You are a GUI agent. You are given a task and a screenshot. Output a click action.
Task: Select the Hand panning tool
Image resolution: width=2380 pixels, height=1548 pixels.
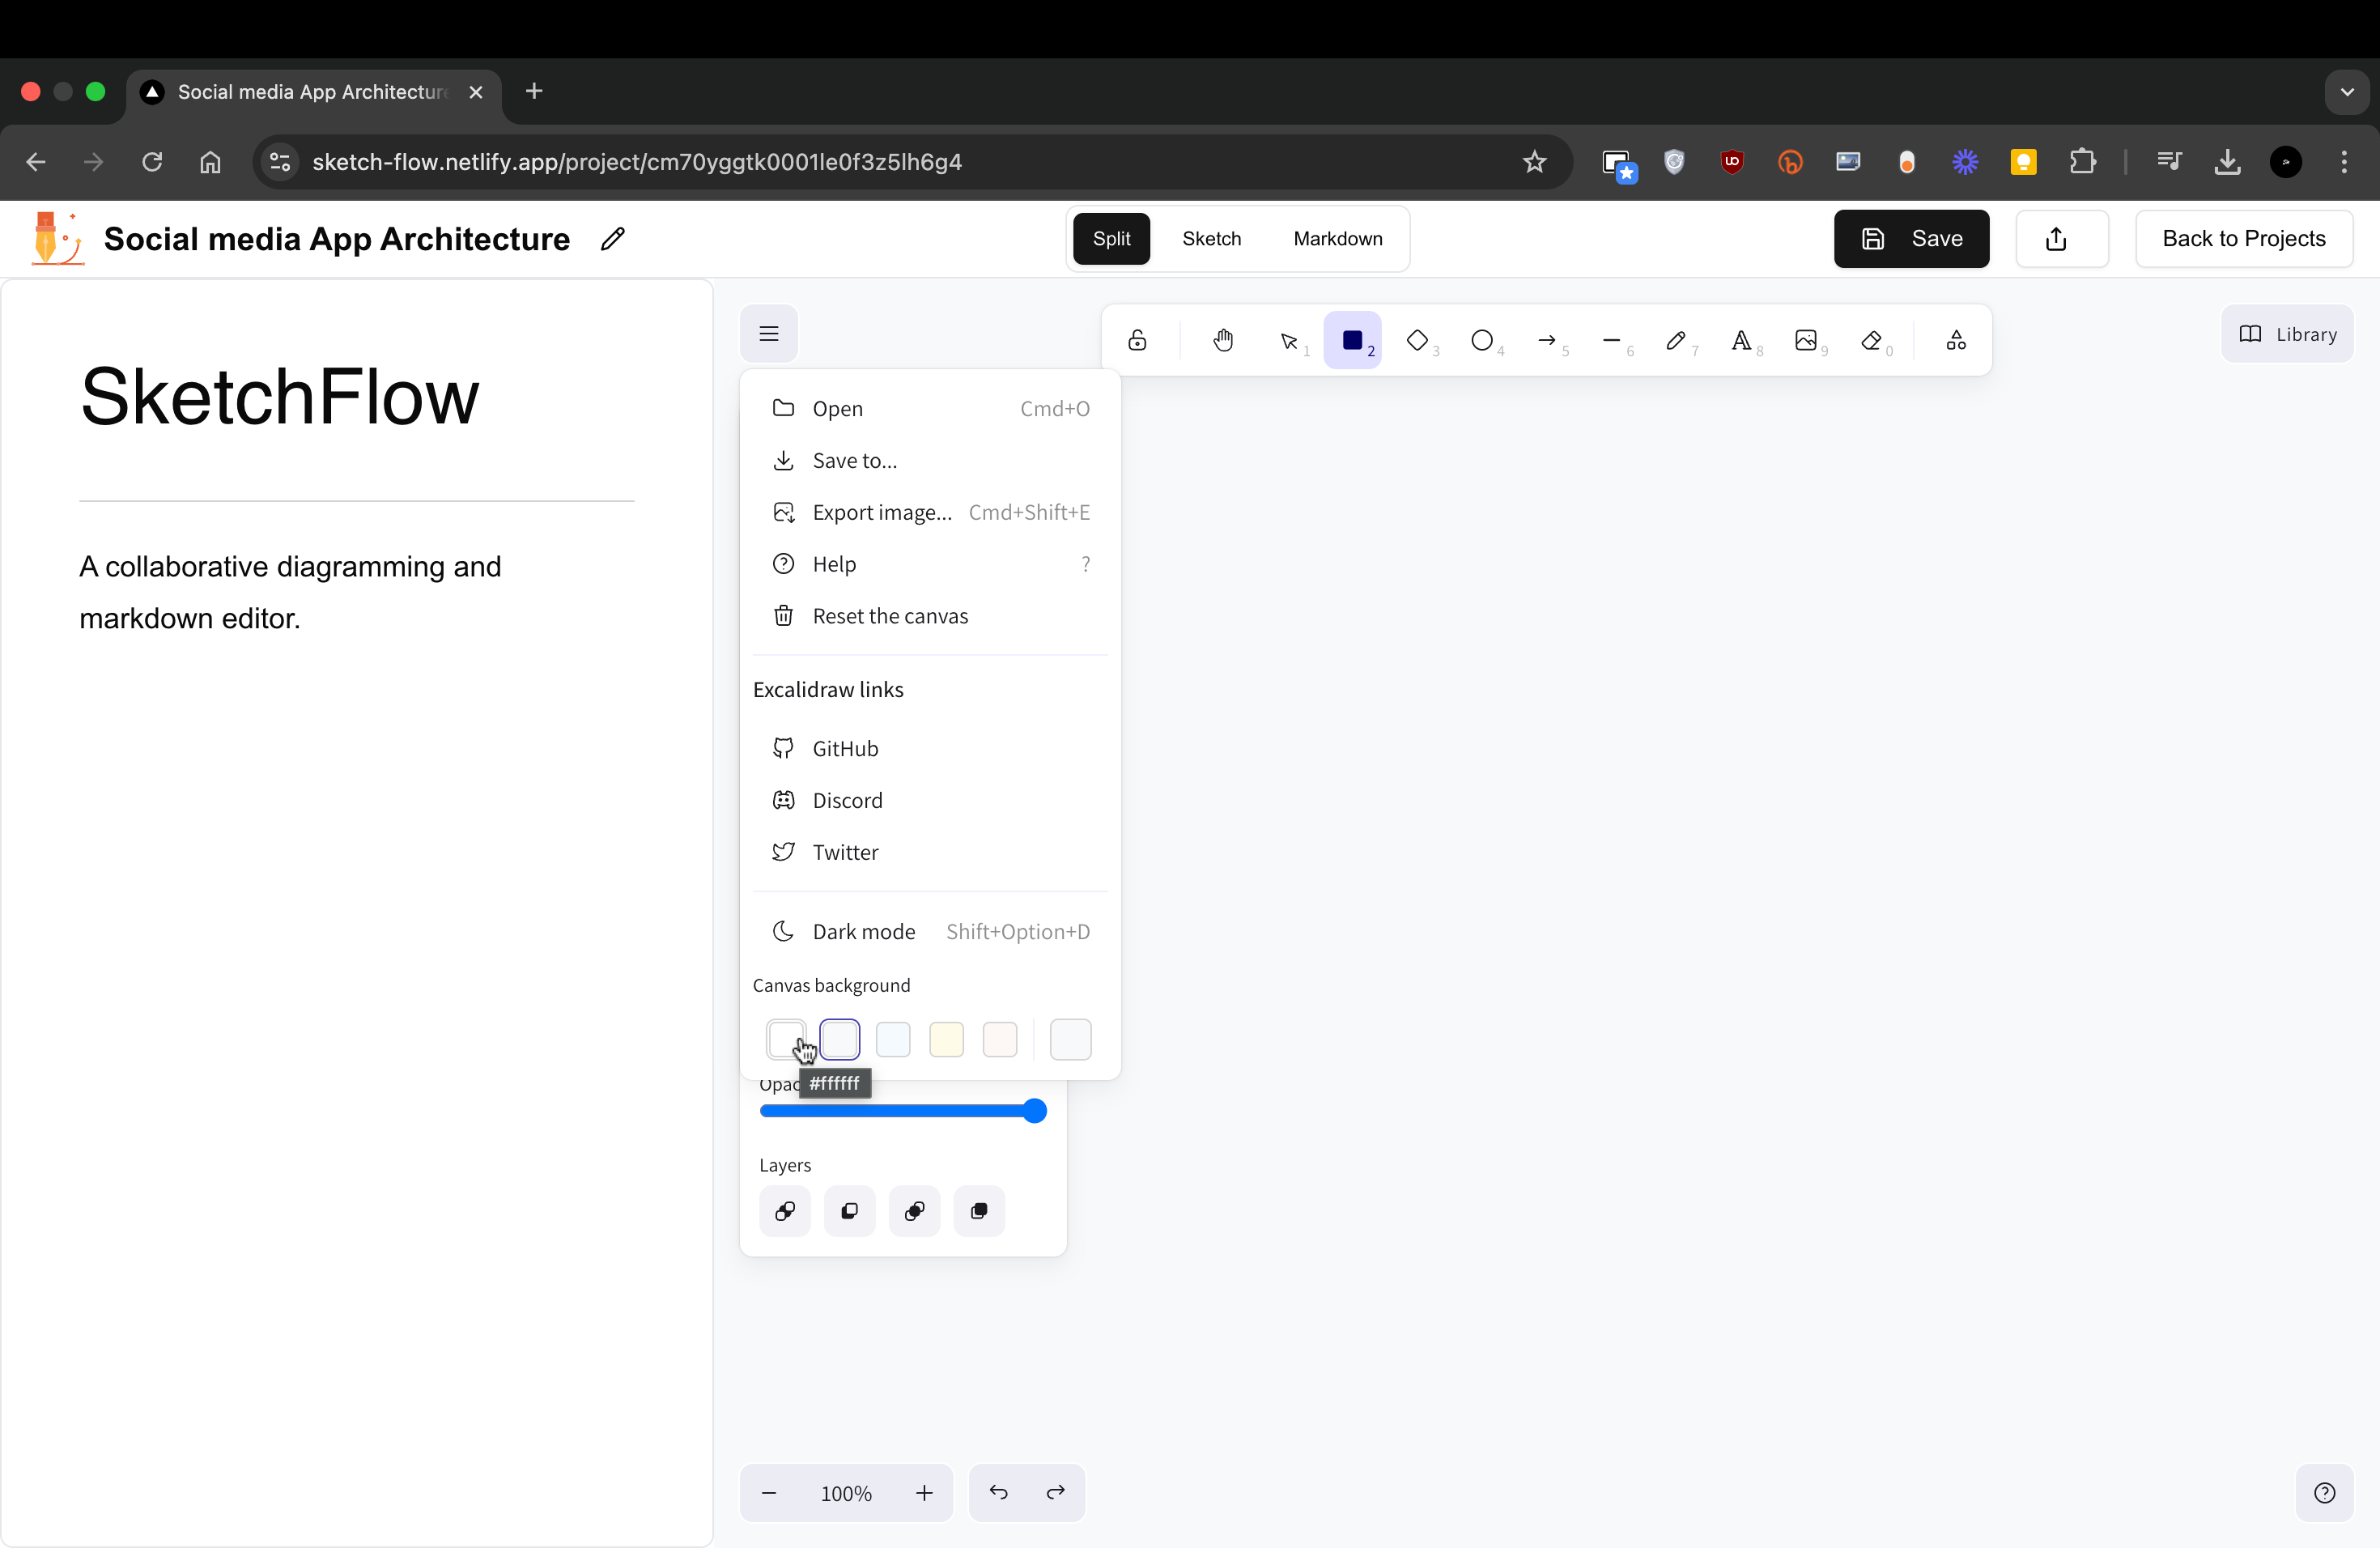1223,340
